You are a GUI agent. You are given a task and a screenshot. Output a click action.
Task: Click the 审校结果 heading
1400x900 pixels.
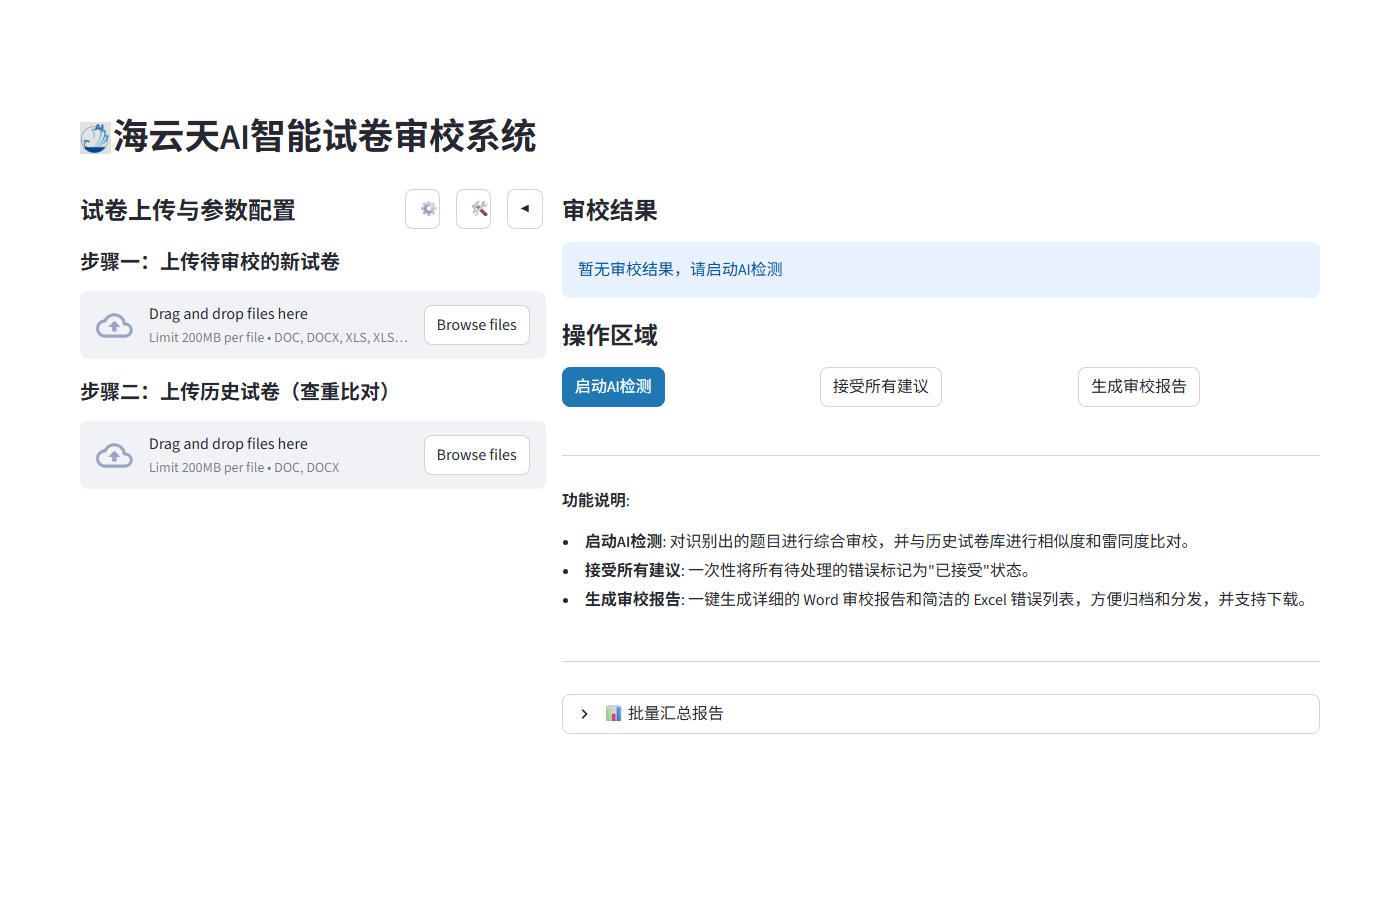click(x=610, y=211)
